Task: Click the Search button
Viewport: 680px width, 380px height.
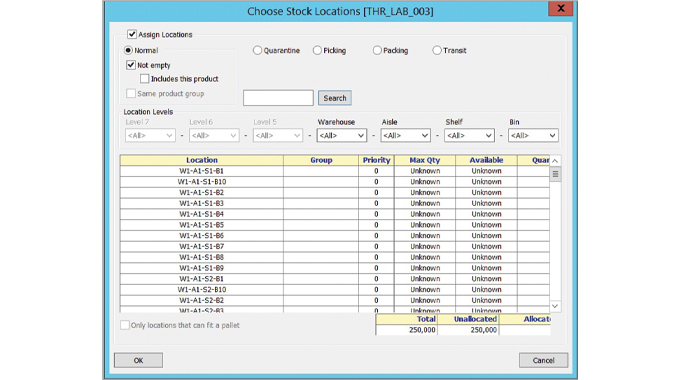Action: coord(335,98)
